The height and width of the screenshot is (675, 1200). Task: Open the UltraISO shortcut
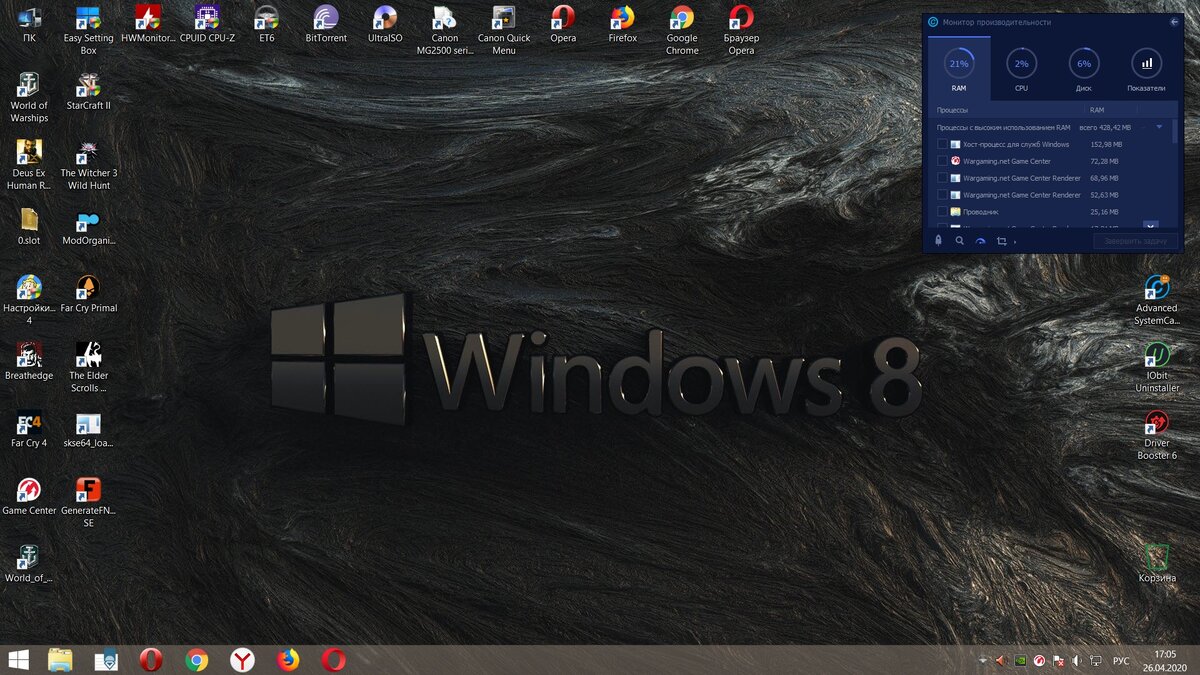pyautogui.click(x=385, y=26)
